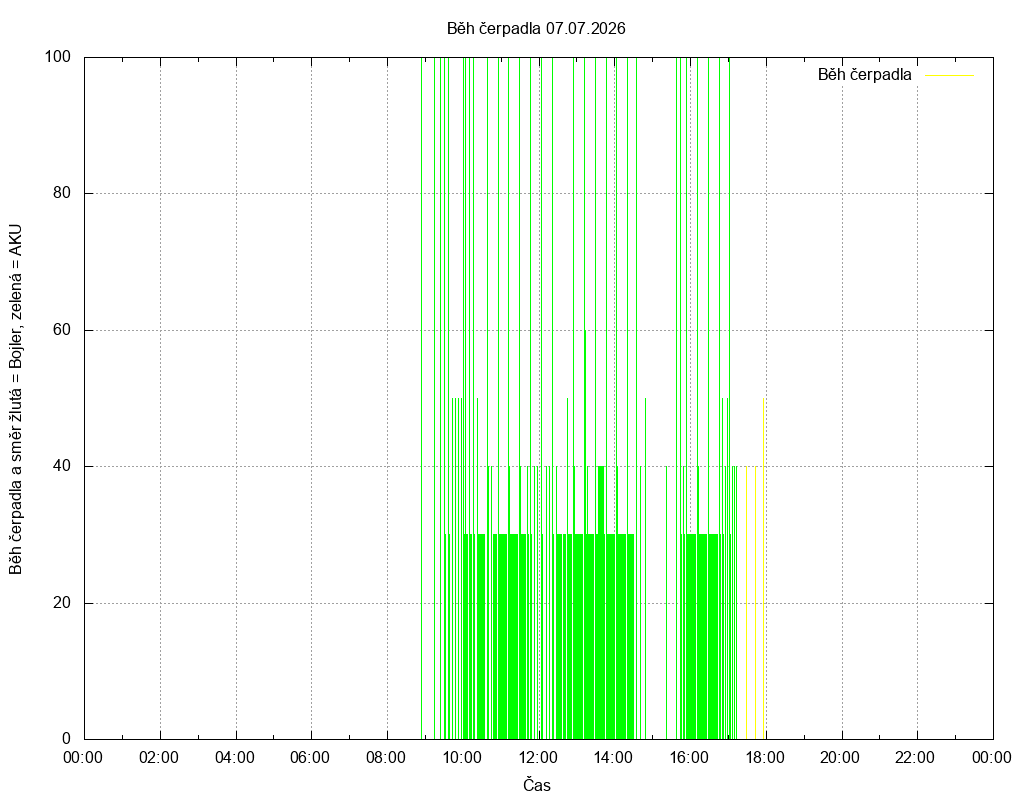1024x800 pixels.
Task: Click the time tick label 22:00
Action: tap(916, 758)
